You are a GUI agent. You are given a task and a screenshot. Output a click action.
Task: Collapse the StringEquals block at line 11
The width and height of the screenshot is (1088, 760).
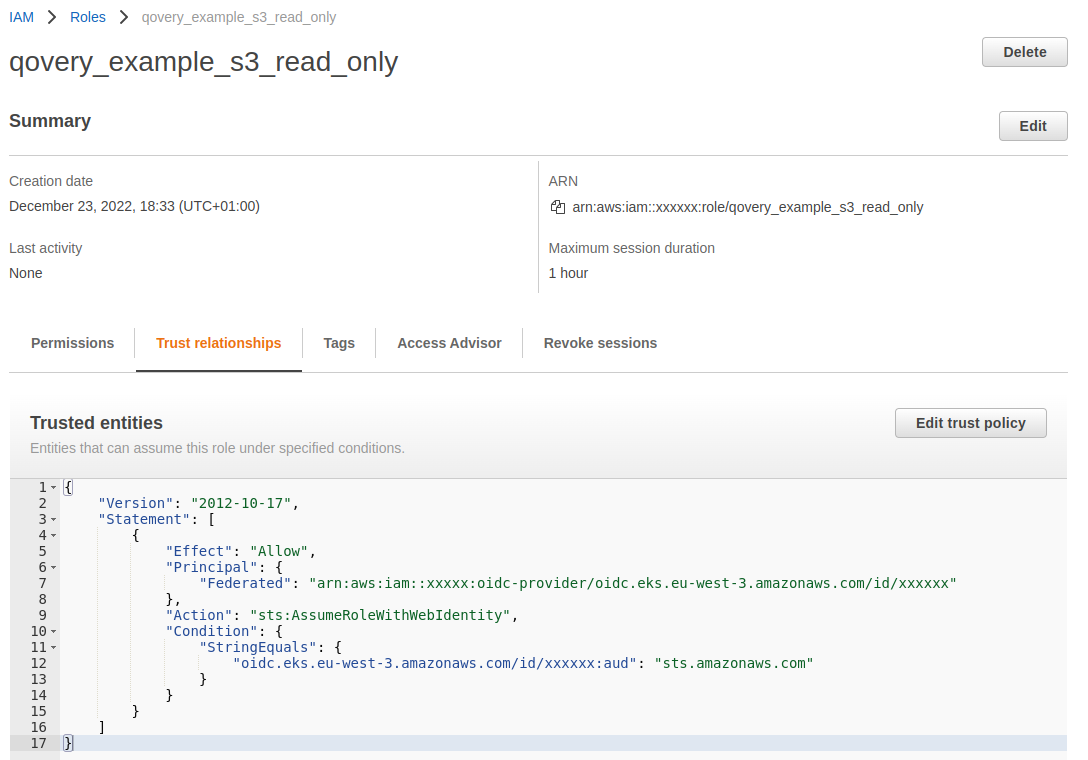point(54,647)
